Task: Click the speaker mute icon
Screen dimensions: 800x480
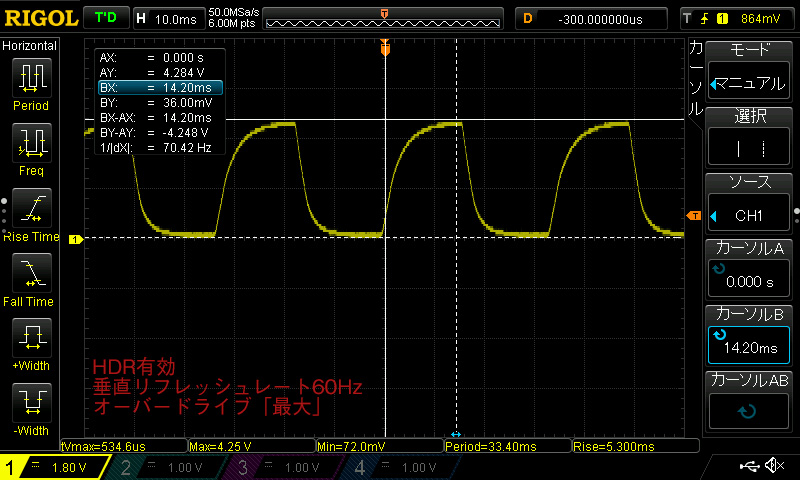Action: [775, 466]
